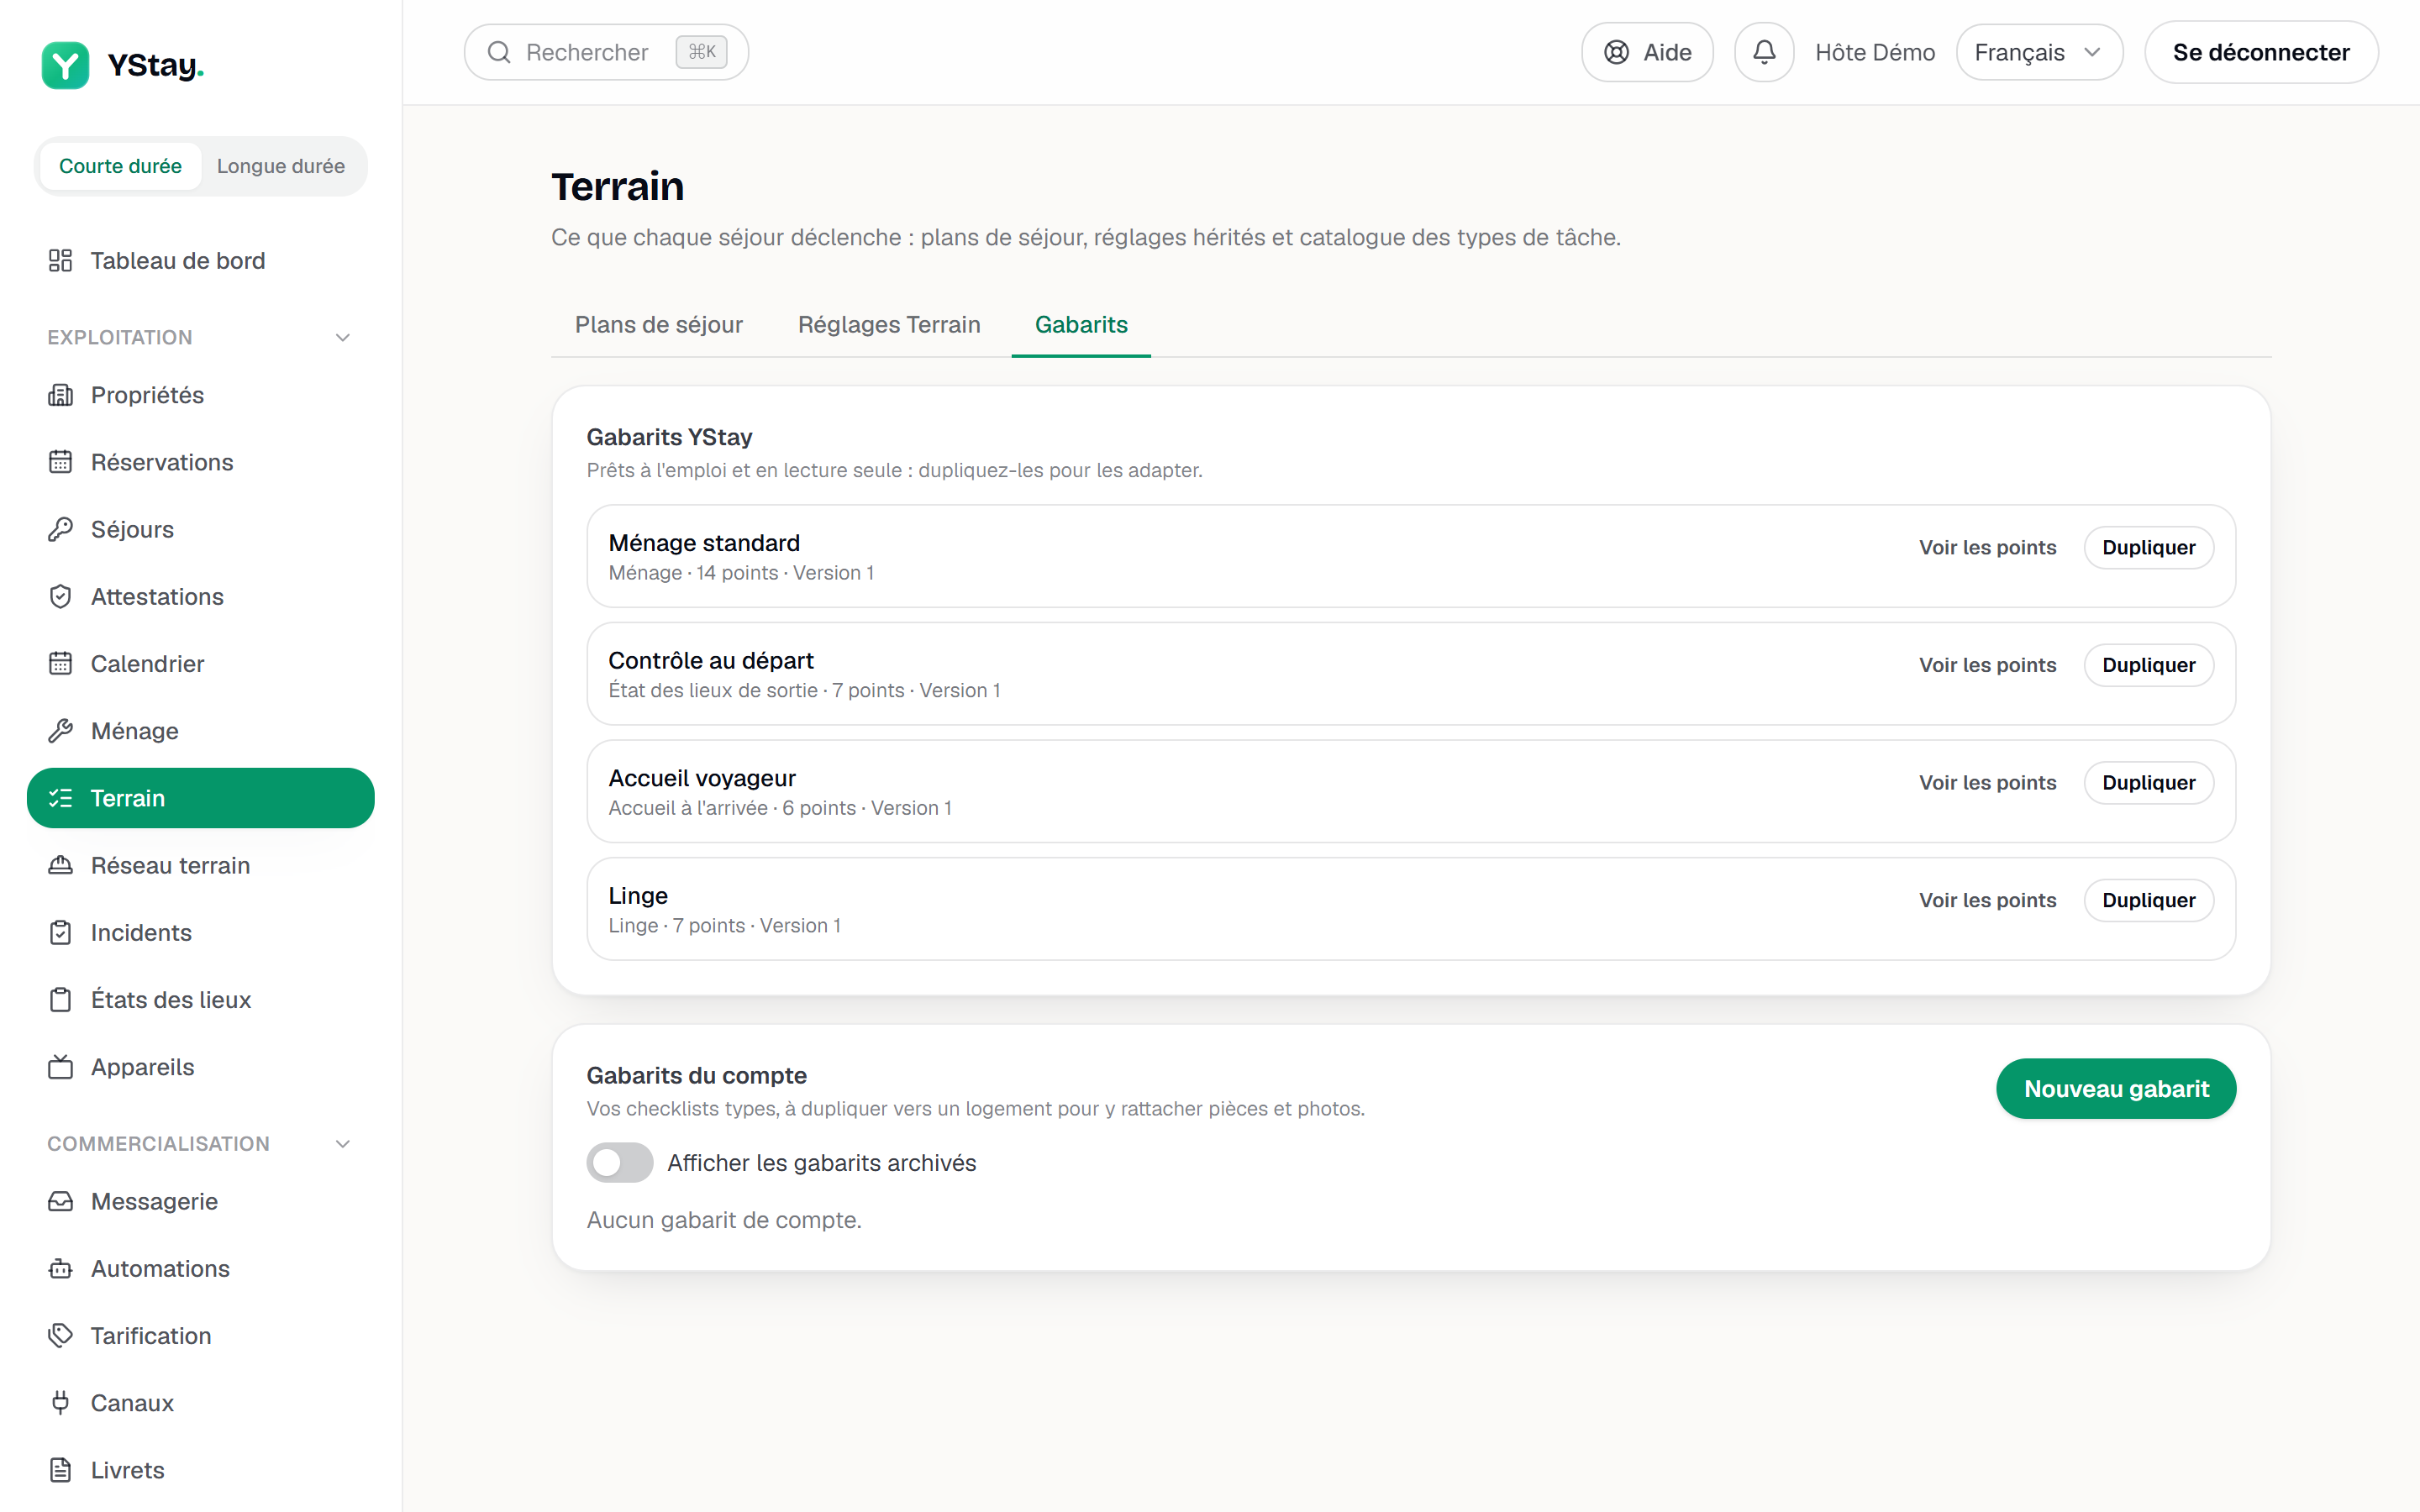Click the Calendrier icon in sidebar
The image size is (2420, 1512).
coord(60,663)
